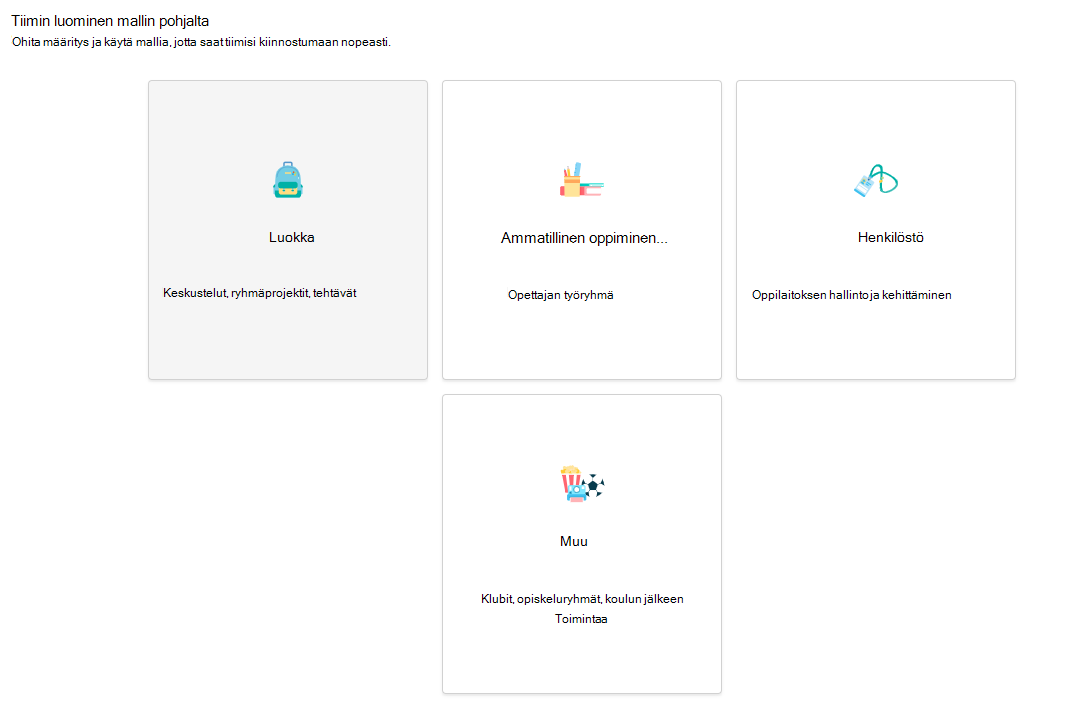
Task: Click heading 'Tiimin luominen mallin pohjalta'
Action: (x=110, y=21)
